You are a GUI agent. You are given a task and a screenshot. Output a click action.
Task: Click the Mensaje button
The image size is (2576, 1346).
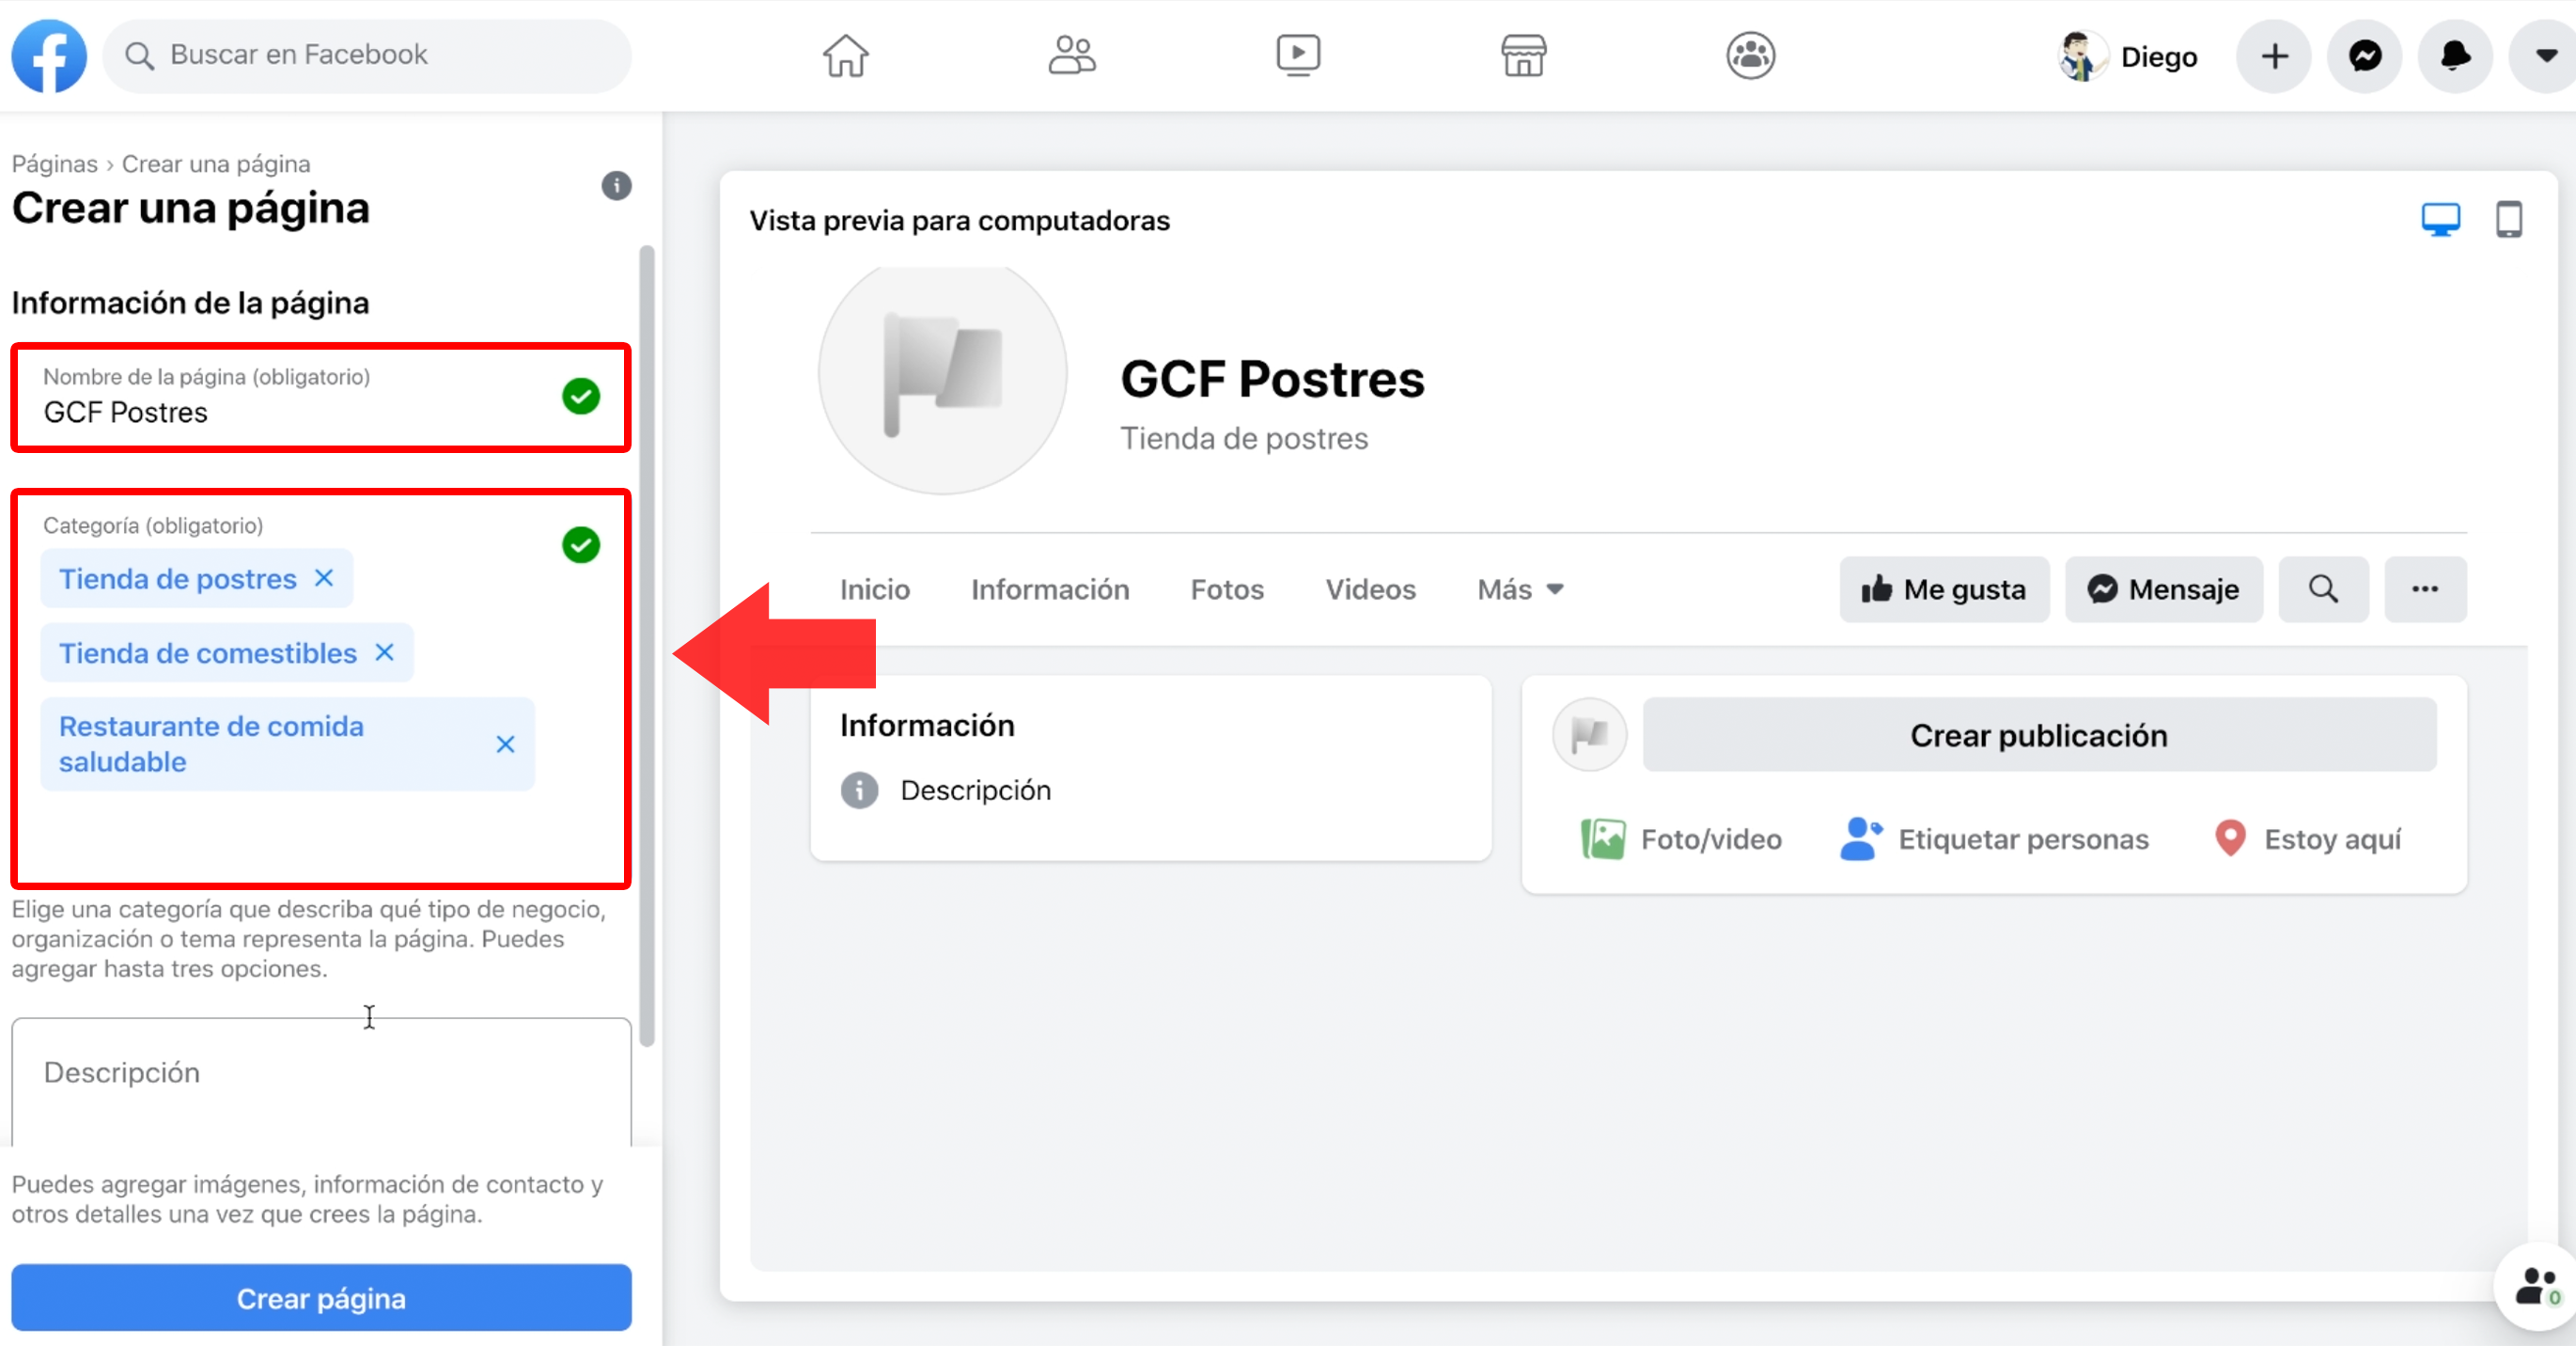click(x=2163, y=589)
